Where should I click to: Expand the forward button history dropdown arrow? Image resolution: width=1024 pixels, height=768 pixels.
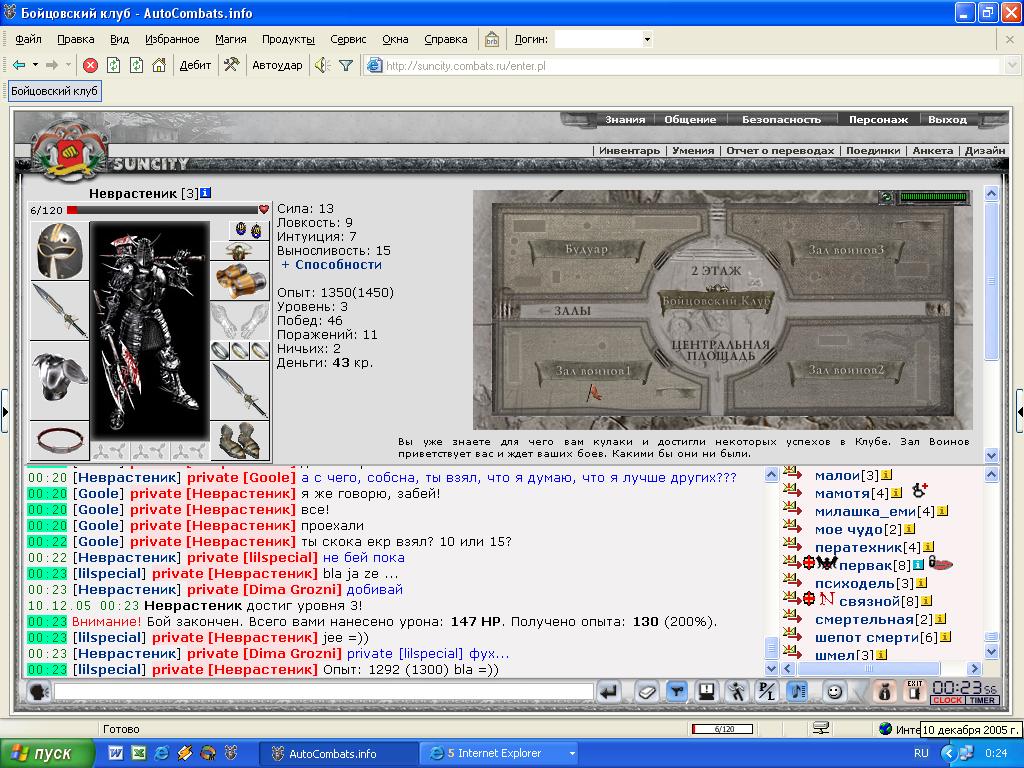(x=68, y=65)
